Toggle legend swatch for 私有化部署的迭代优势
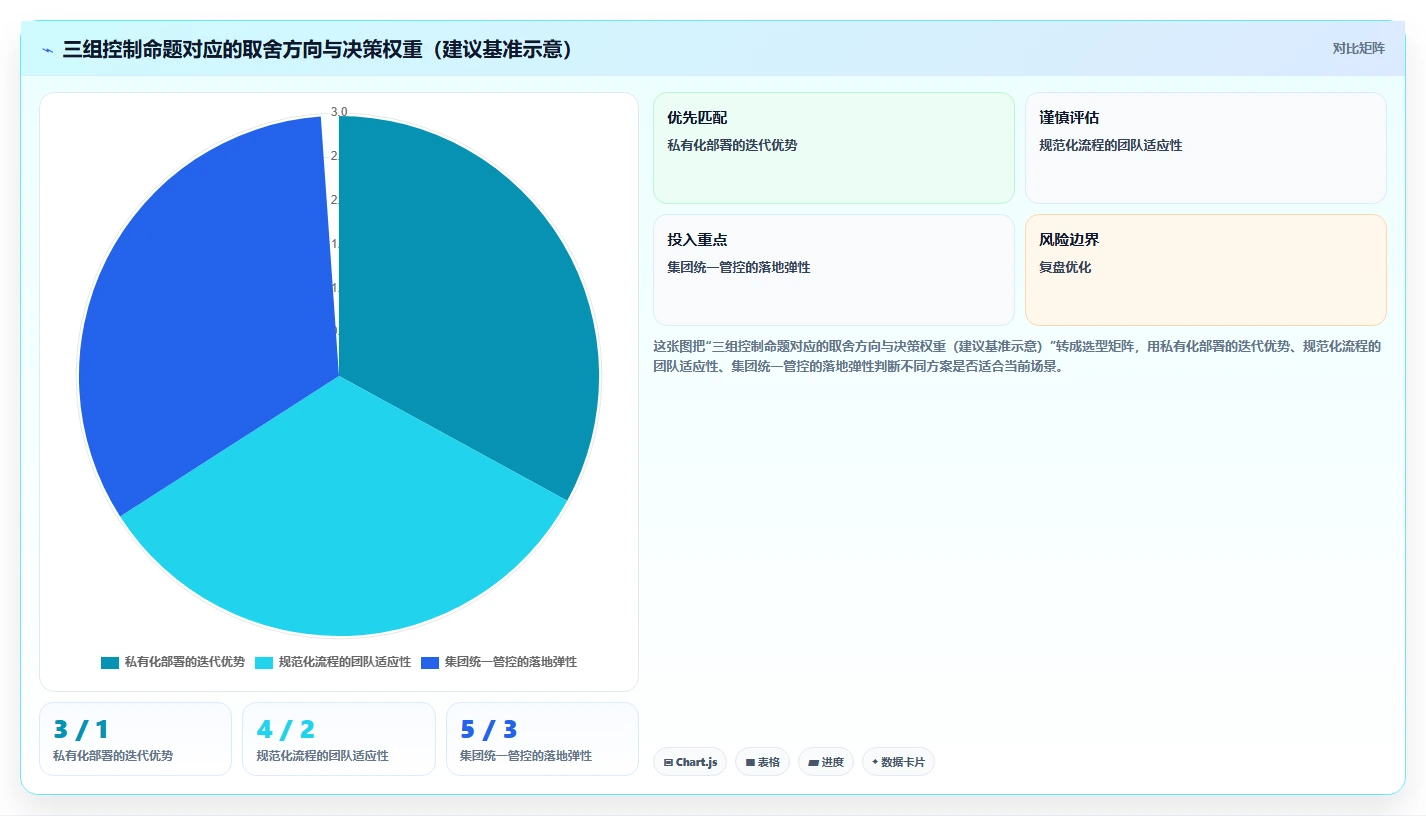 110,662
